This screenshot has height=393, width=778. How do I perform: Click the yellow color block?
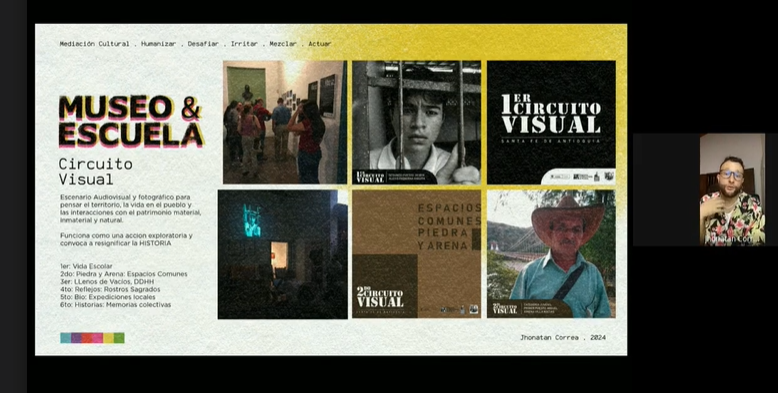(108, 338)
